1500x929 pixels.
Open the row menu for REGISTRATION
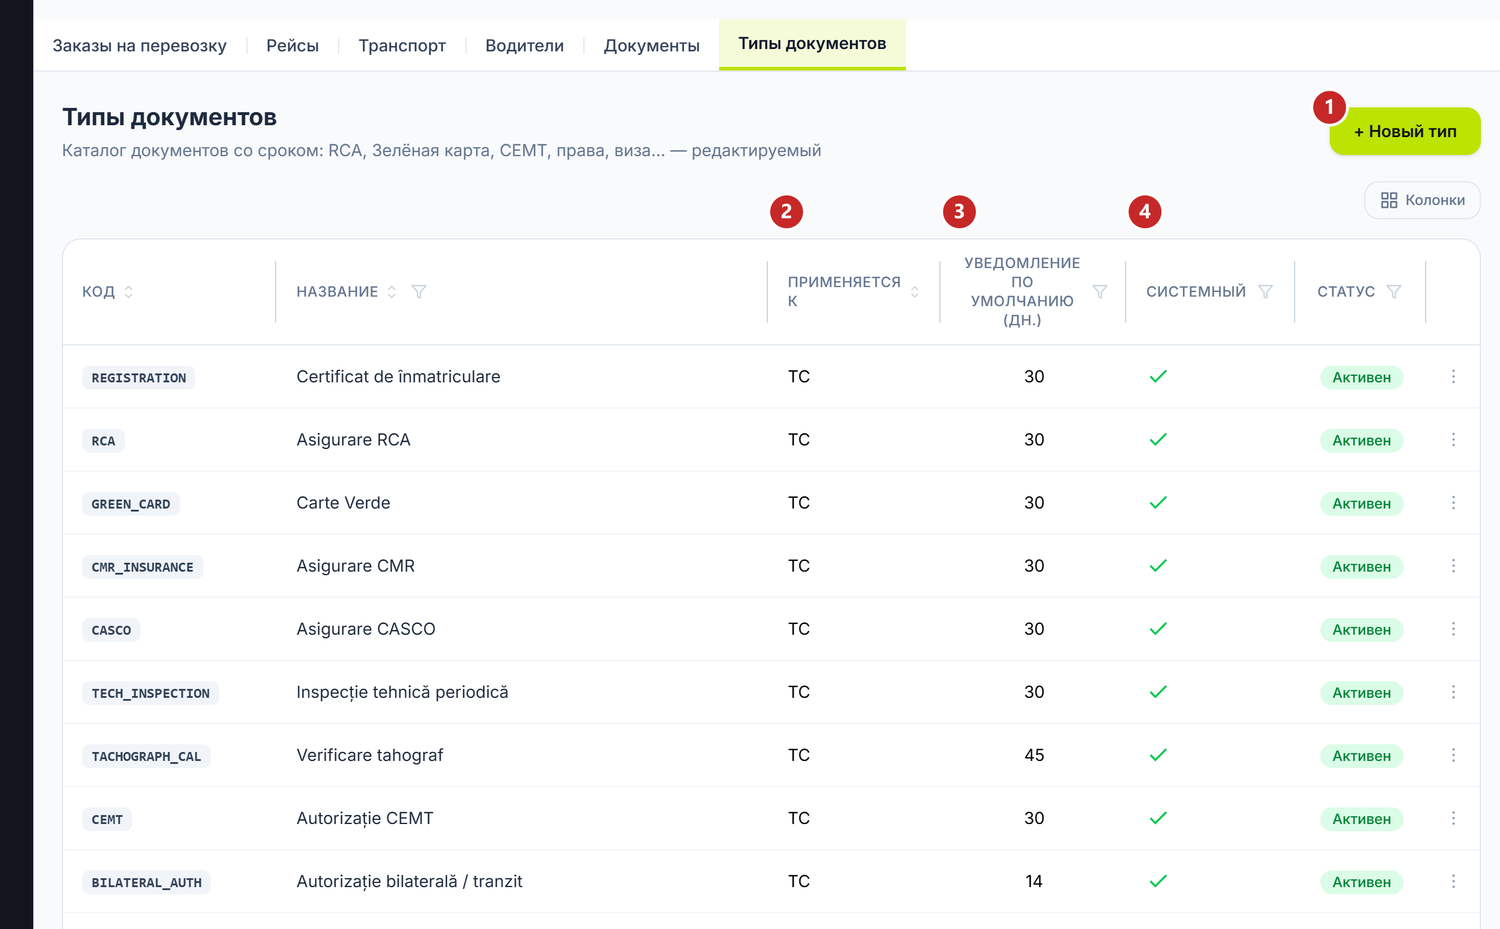(x=1453, y=377)
